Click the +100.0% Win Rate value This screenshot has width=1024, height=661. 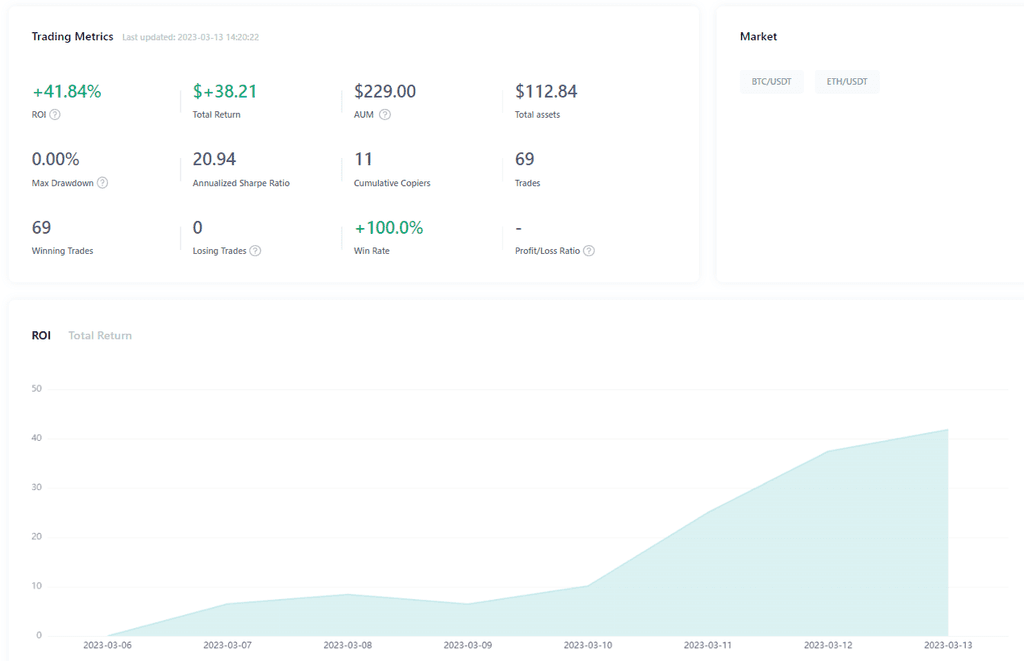tap(389, 228)
